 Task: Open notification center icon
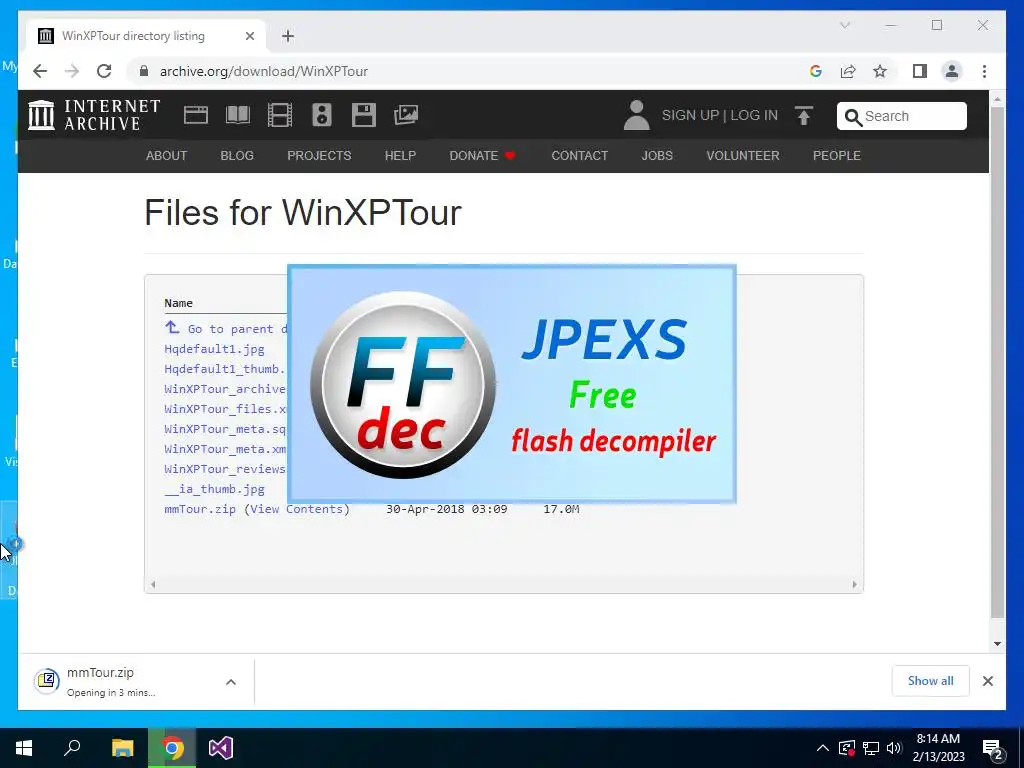(x=993, y=748)
